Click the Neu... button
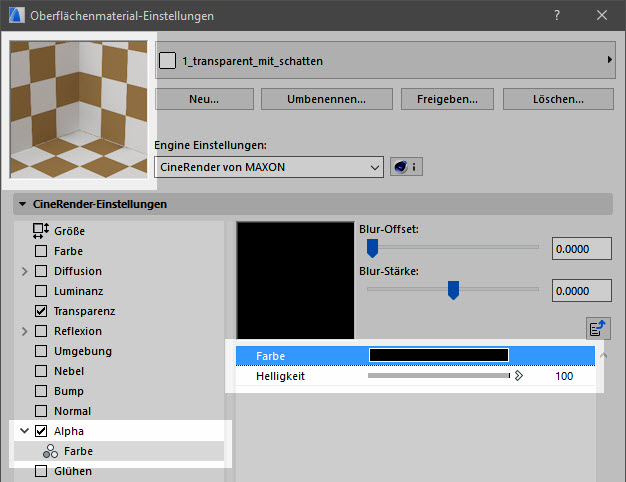The width and height of the screenshot is (626, 482). [204, 99]
